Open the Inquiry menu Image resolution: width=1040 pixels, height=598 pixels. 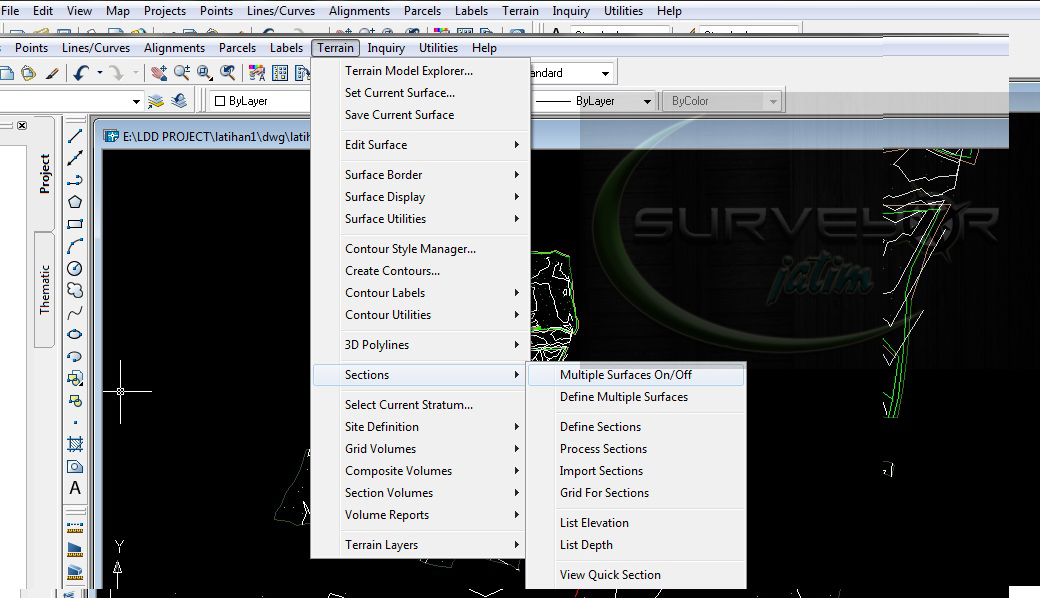[387, 47]
